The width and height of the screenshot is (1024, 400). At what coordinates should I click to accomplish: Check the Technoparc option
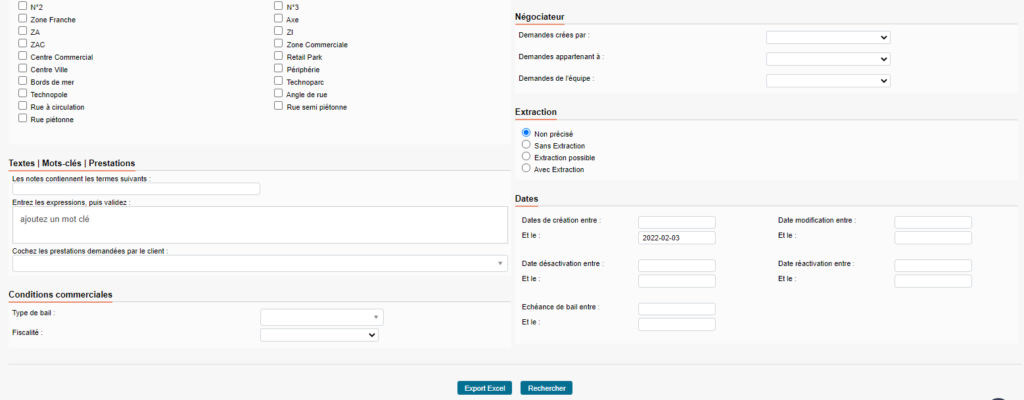pyautogui.click(x=279, y=82)
